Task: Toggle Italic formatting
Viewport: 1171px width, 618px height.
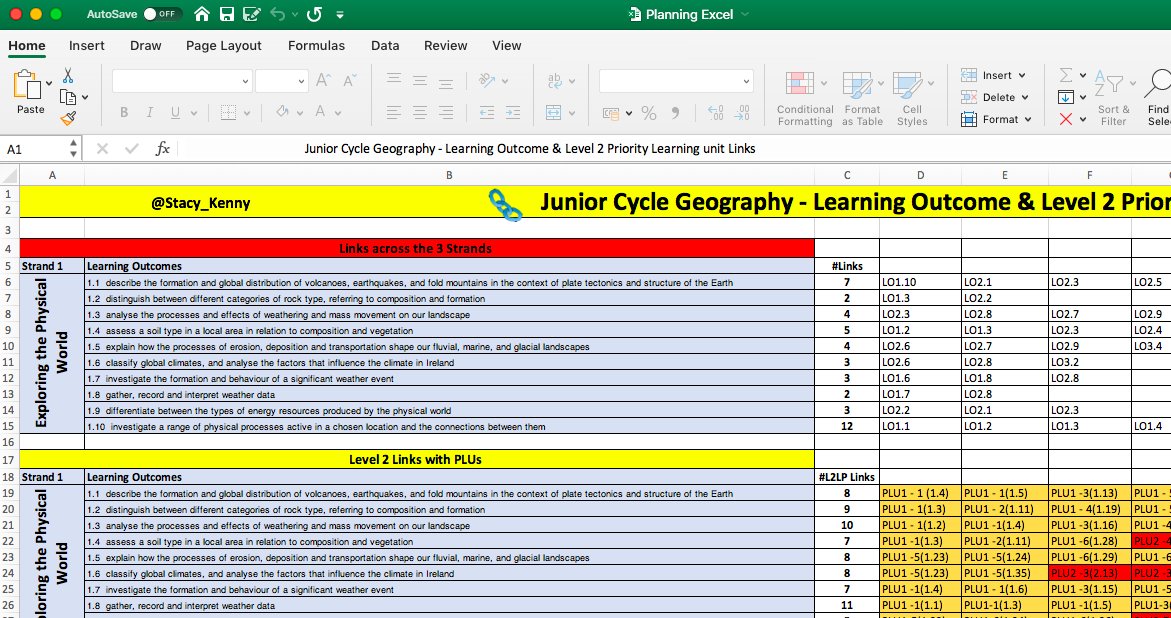Action: click(x=149, y=112)
